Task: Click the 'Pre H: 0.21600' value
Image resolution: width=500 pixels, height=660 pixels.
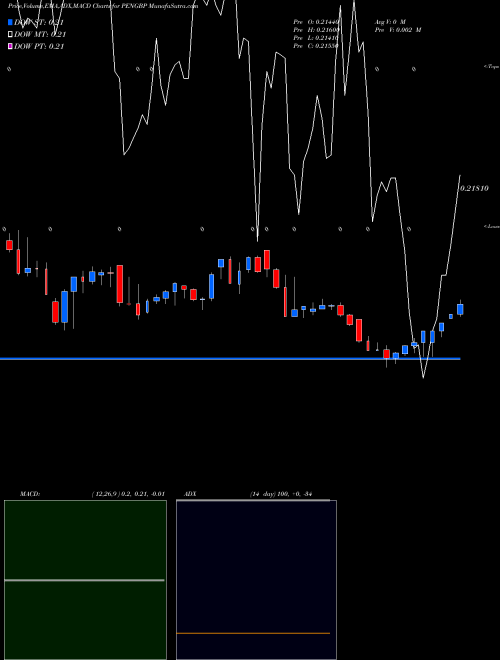Action: [316, 30]
